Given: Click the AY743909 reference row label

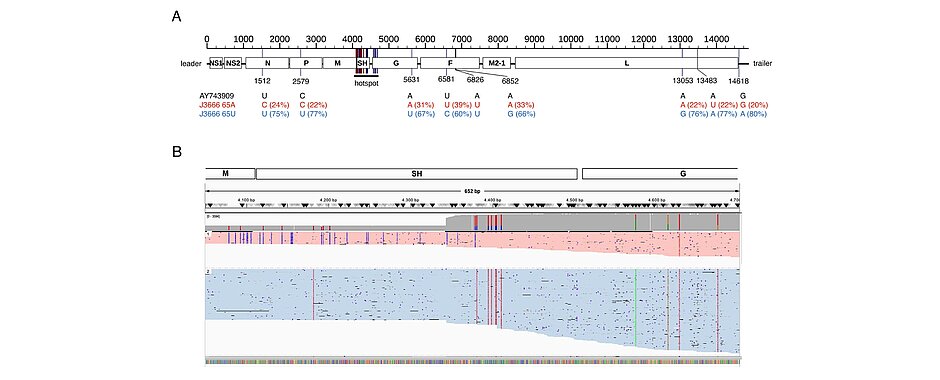Looking at the screenshot, I should (x=216, y=96).
